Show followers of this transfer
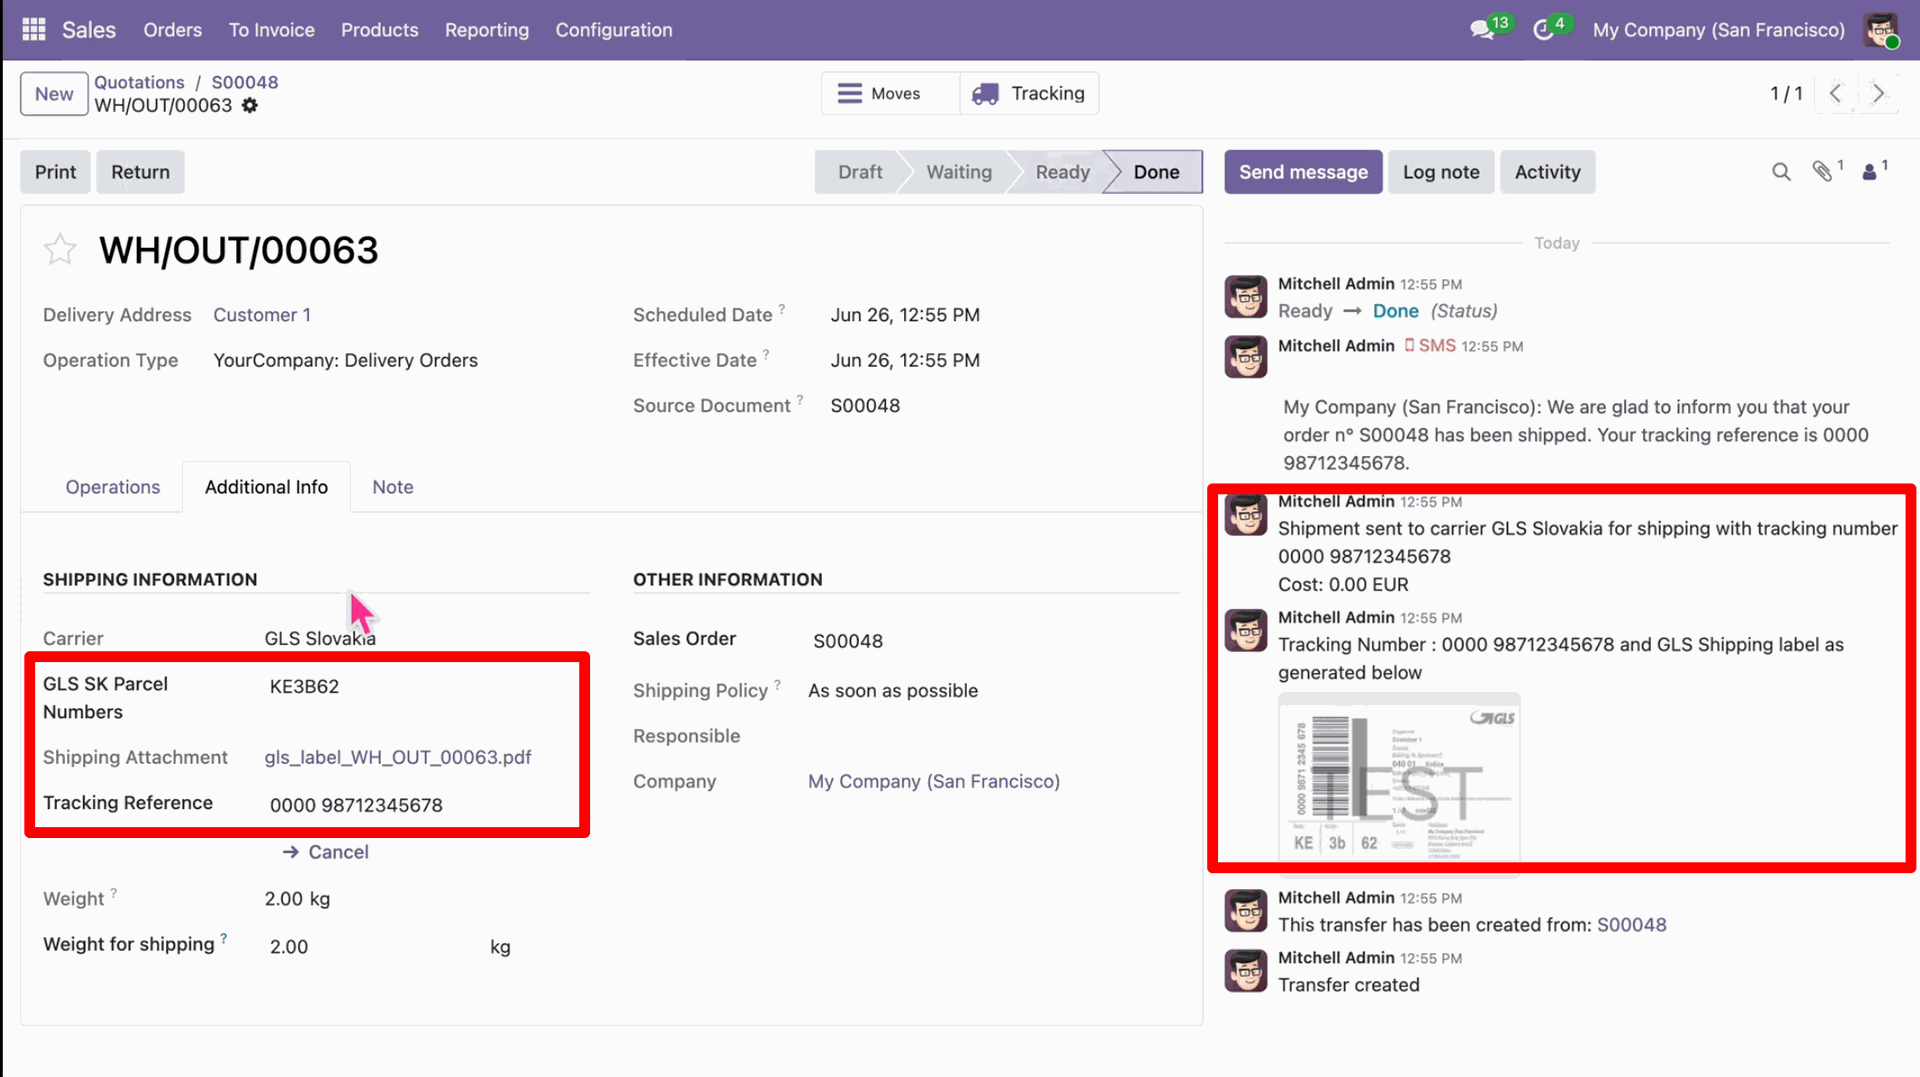Screen dimensions: 1920x1077 (1869, 172)
